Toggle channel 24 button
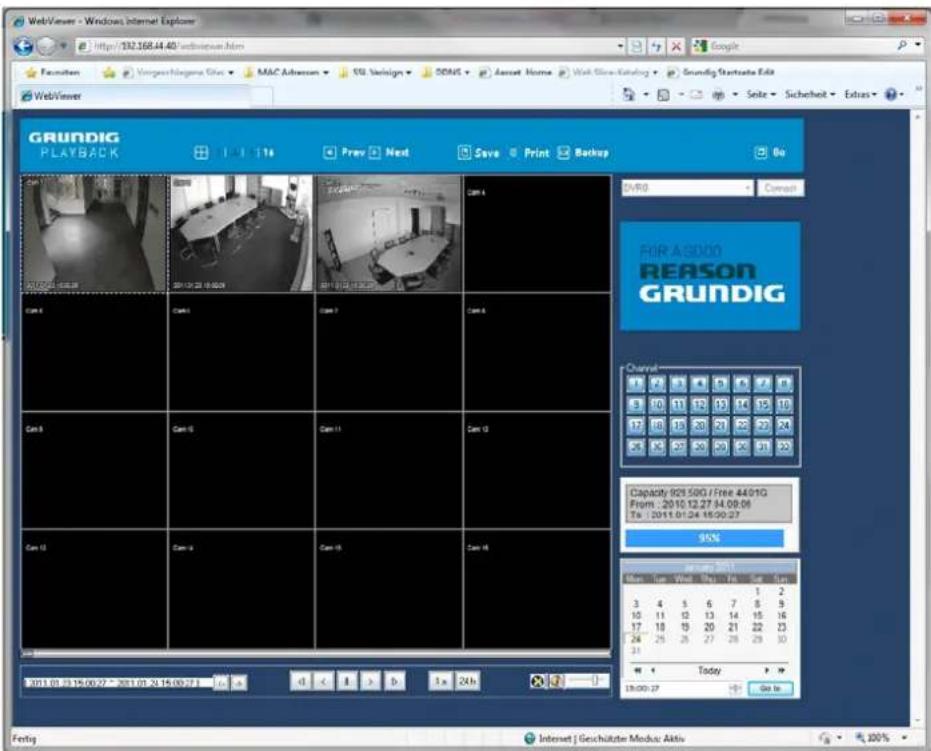Screen dimensions: 931x751 tap(784, 426)
